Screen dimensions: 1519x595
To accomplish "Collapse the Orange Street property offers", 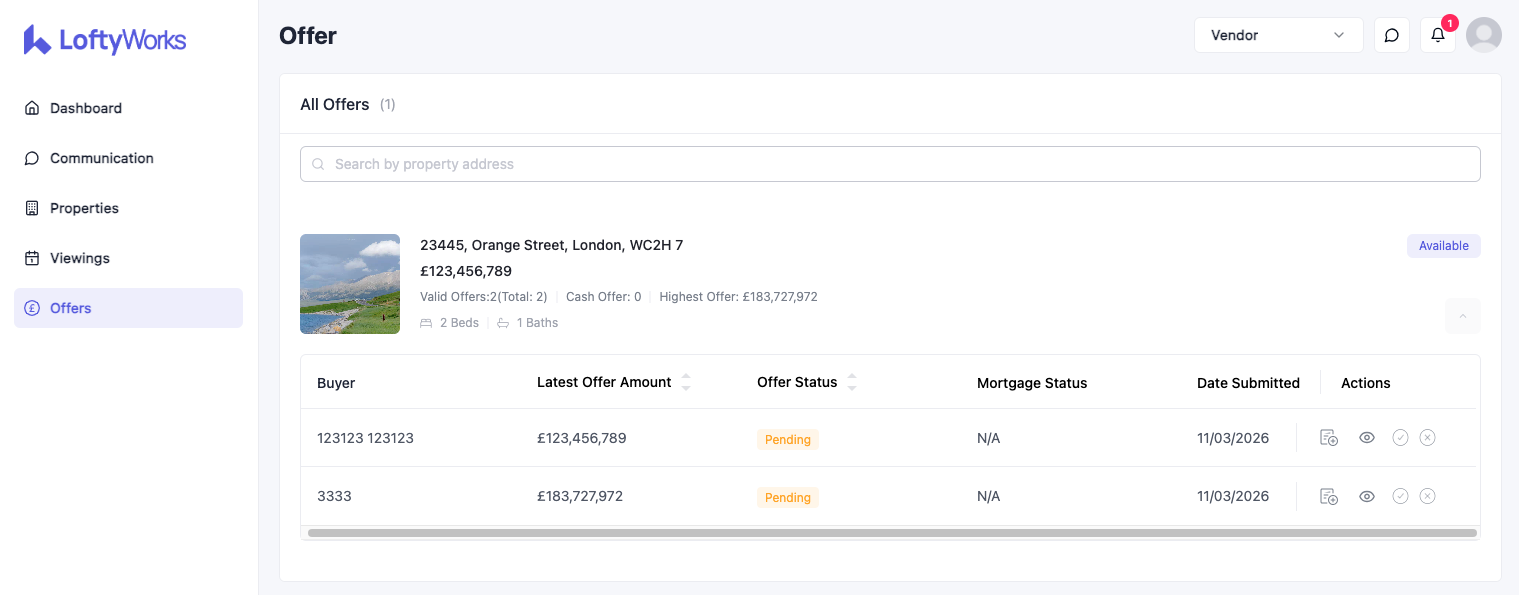I will [x=1462, y=316].
